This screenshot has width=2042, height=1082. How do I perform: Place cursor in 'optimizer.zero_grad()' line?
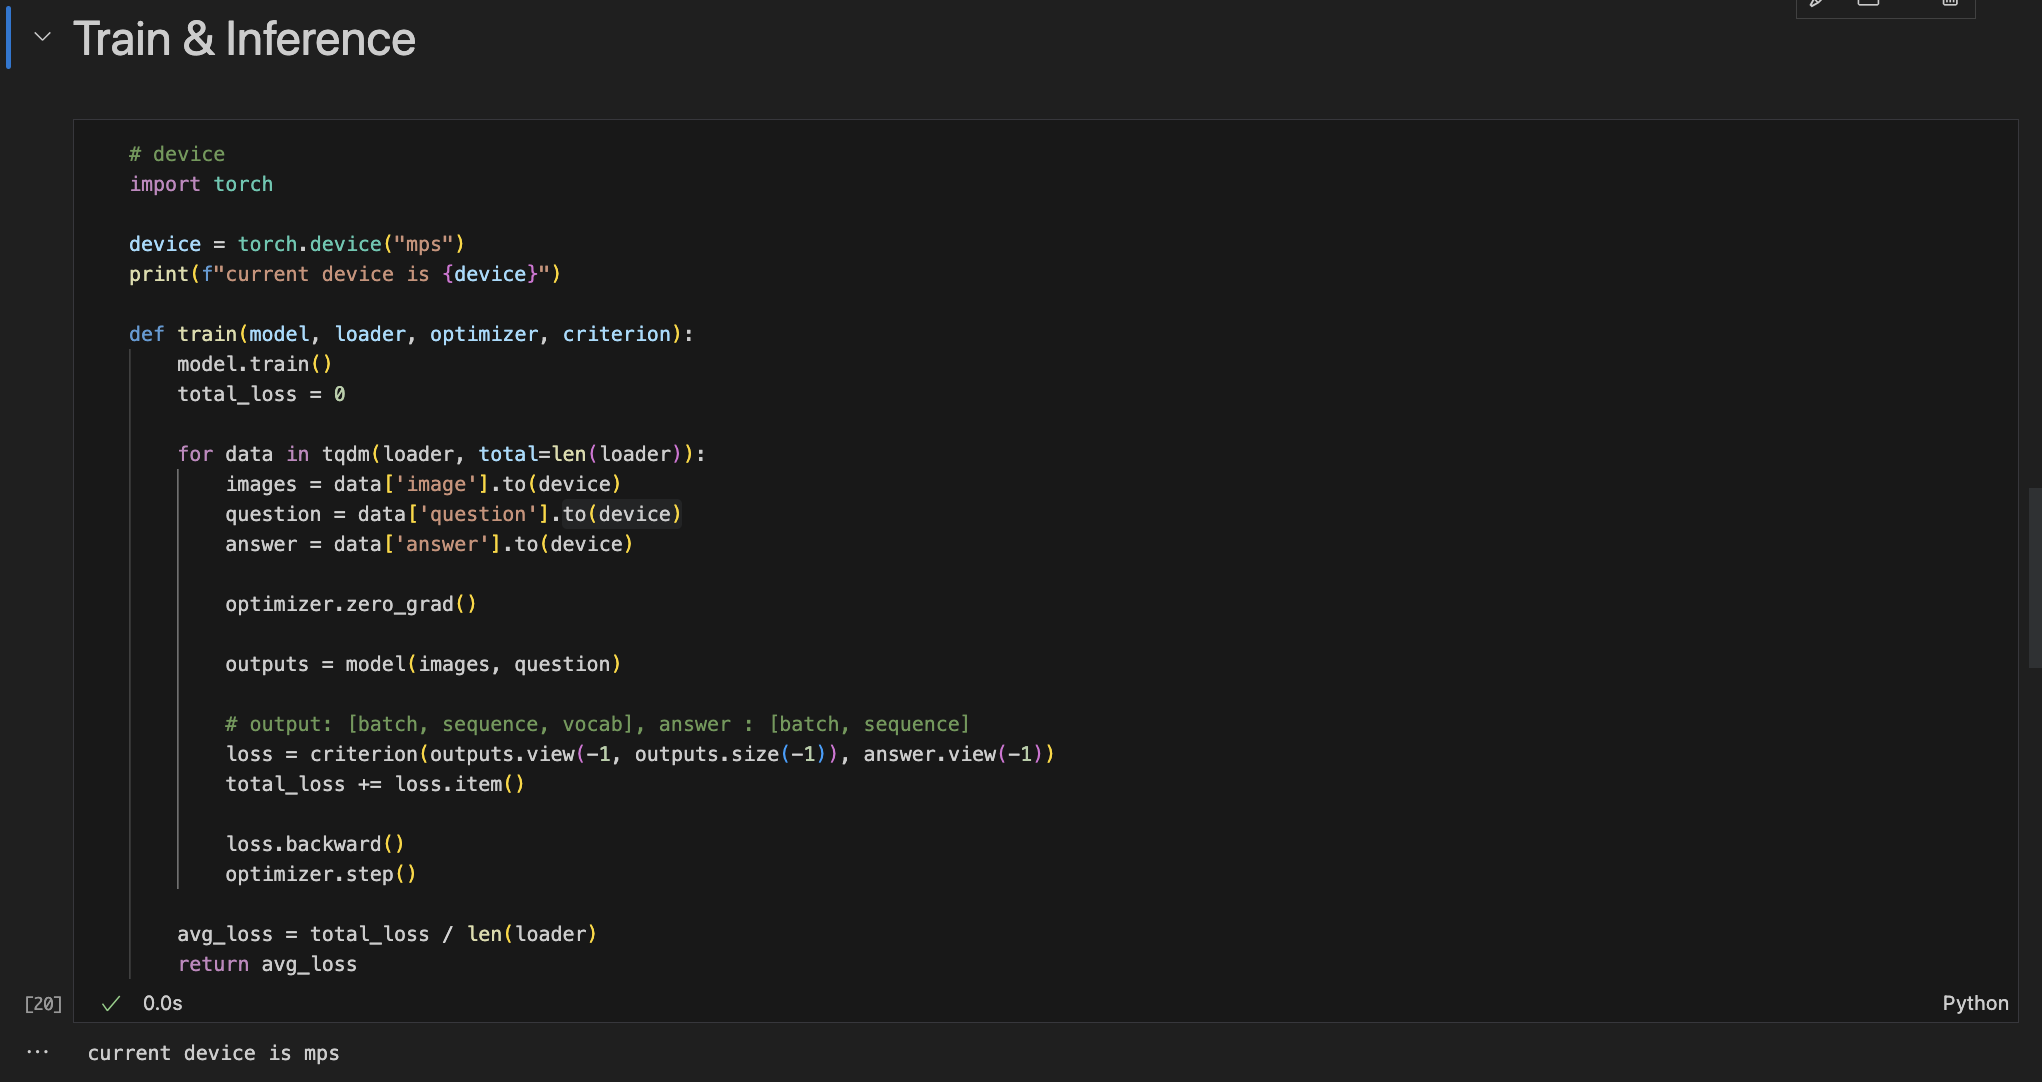[x=350, y=604]
